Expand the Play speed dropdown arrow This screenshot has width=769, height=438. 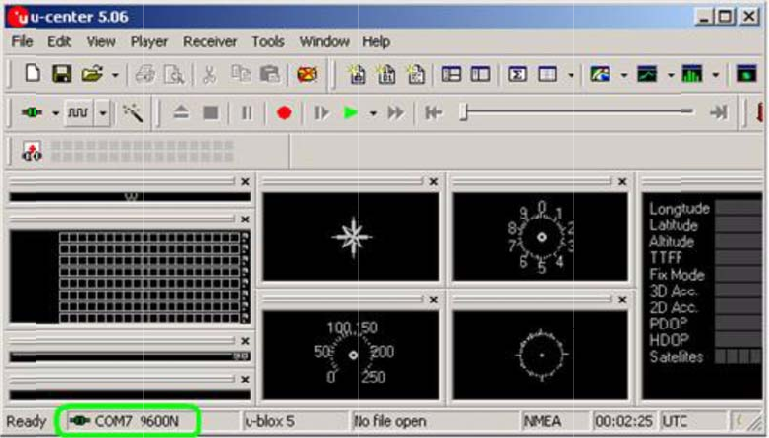pyautogui.click(x=373, y=113)
